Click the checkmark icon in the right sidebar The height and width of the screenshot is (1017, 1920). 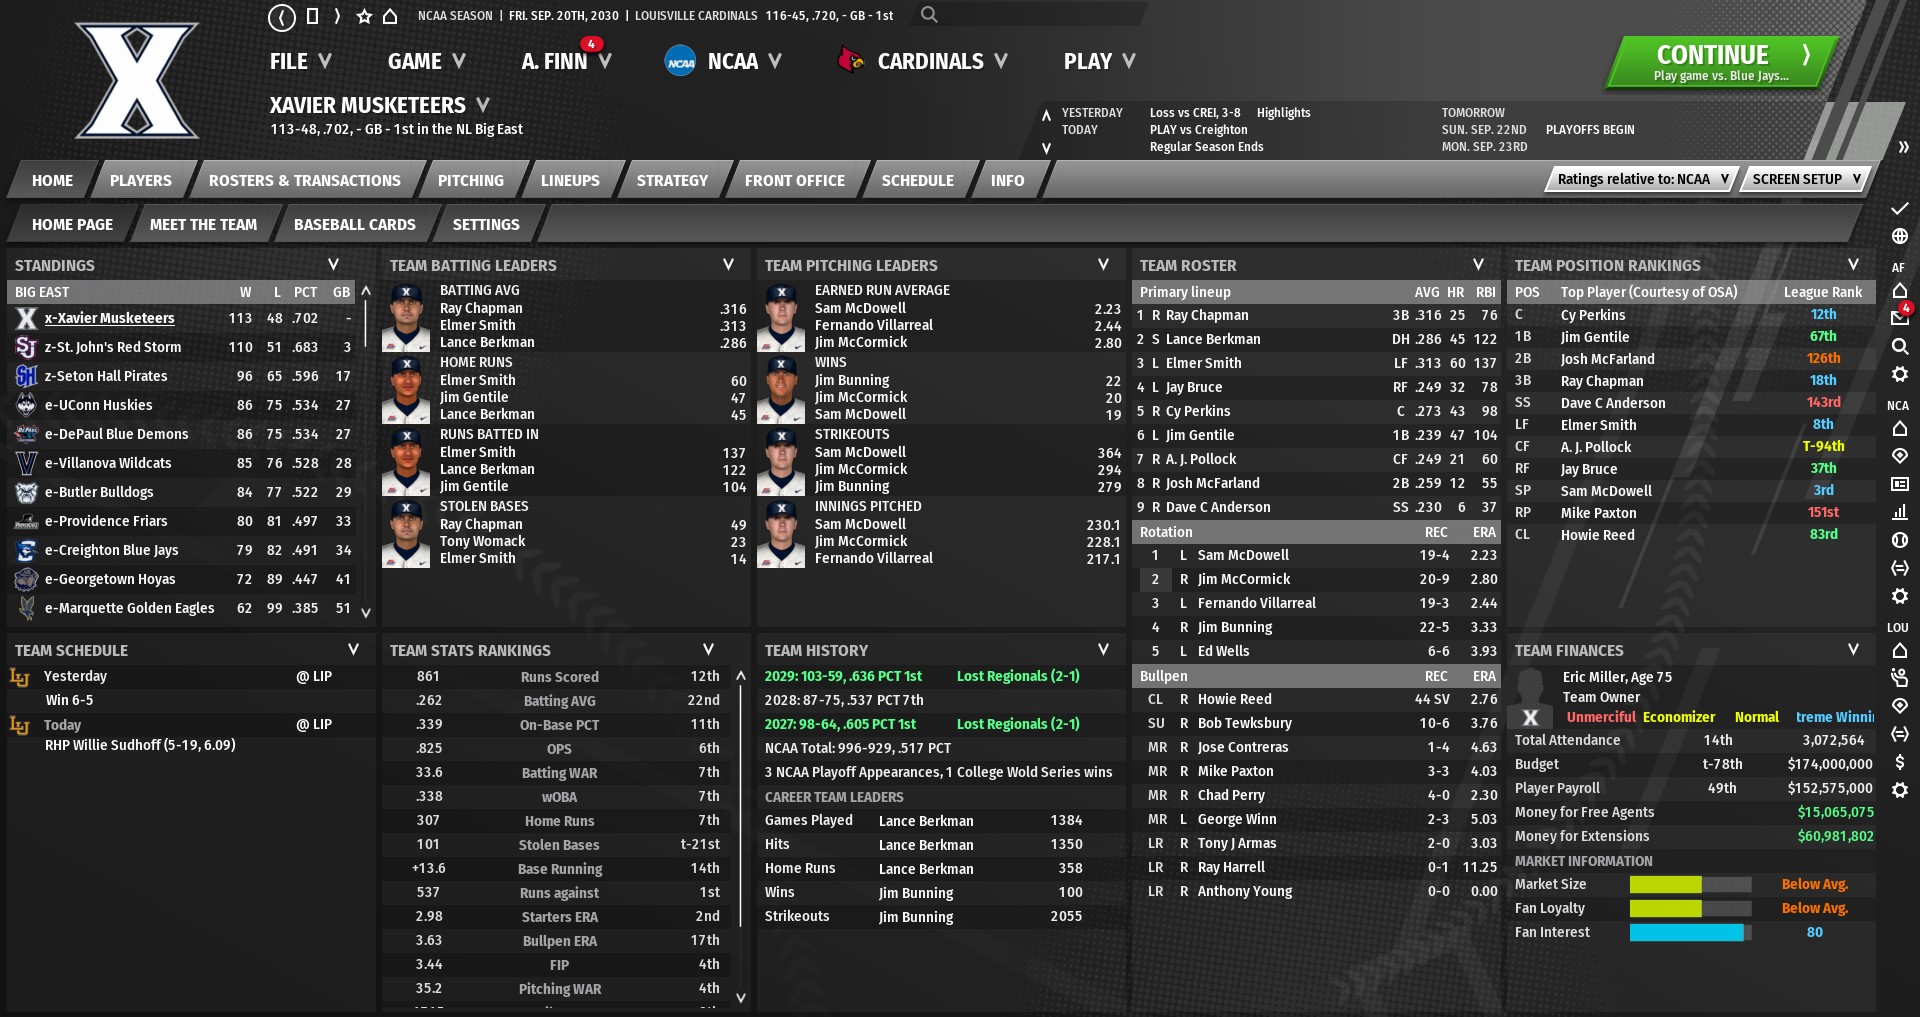point(1899,208)
